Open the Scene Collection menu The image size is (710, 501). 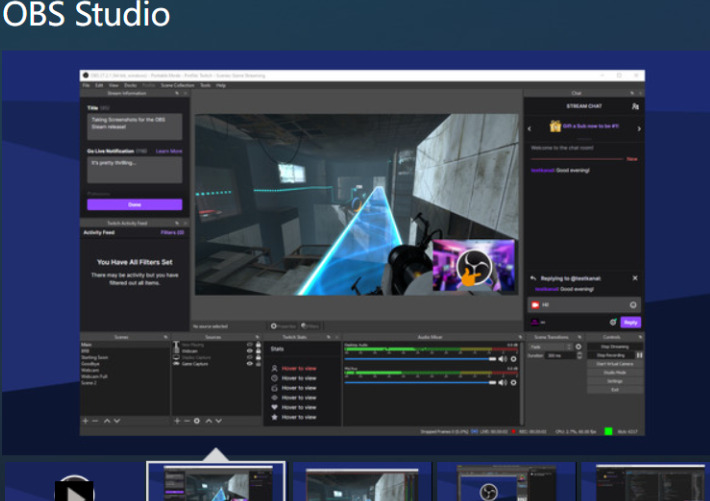[x=177, y=86]
